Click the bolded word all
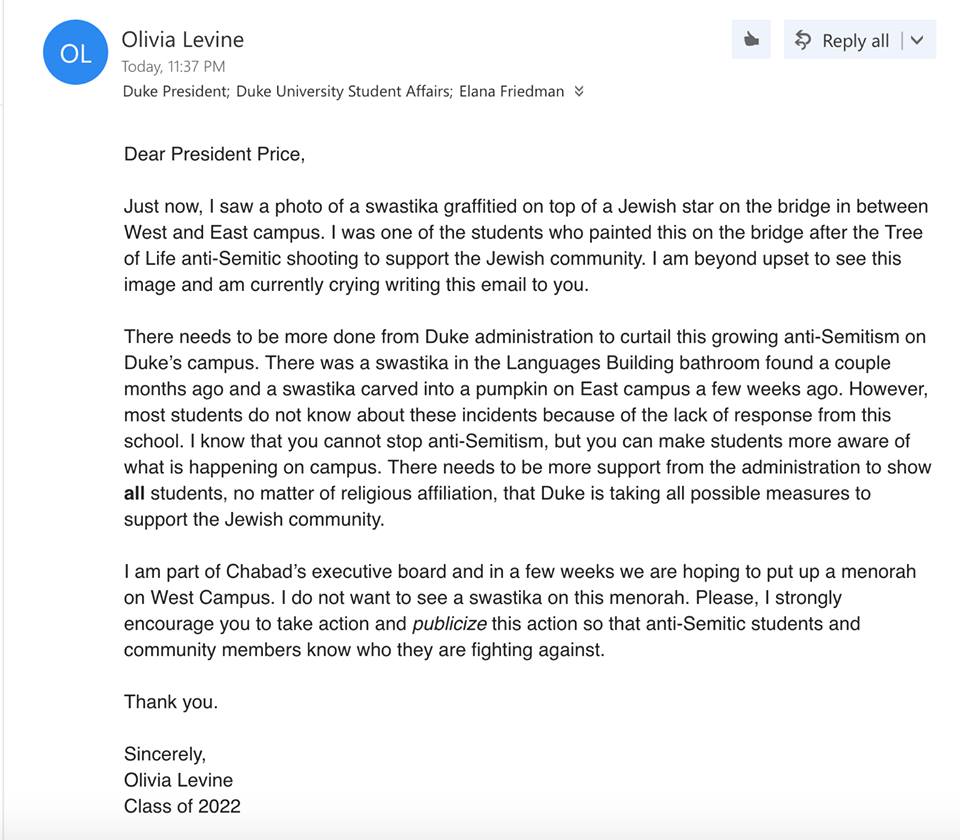 coord(135,494)
